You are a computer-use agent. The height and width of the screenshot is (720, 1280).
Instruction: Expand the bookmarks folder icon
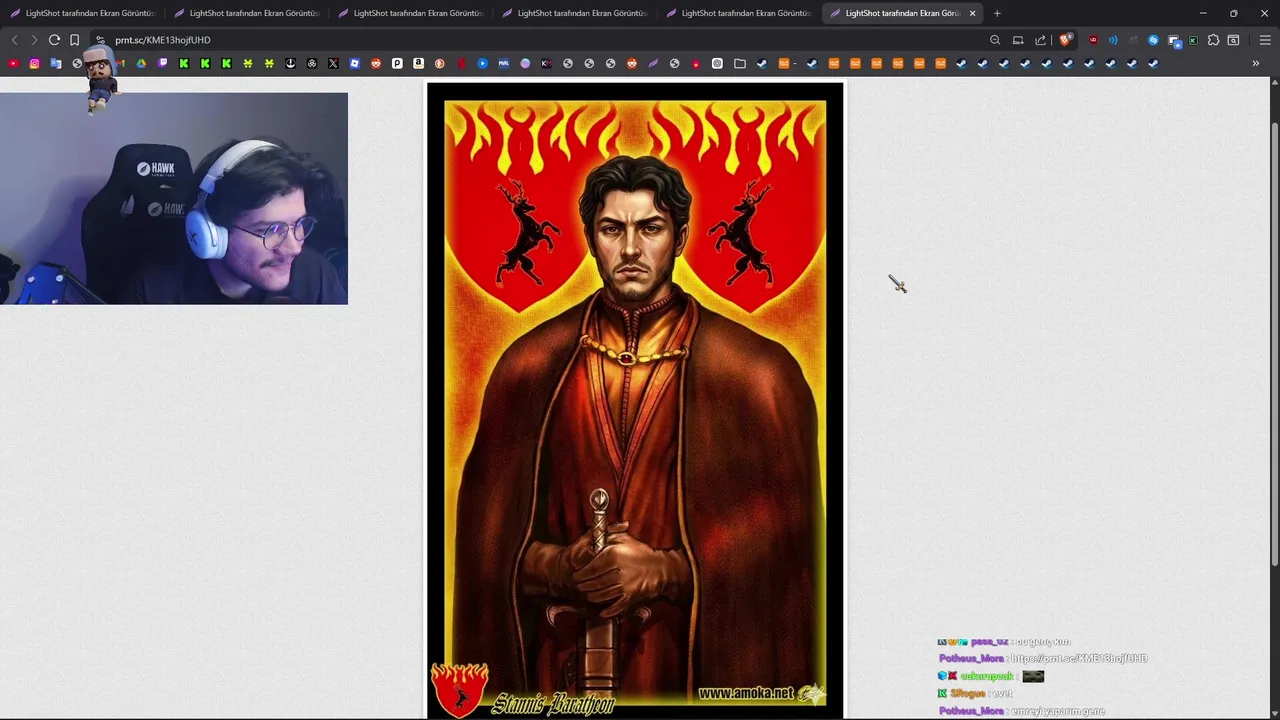(740, 64)
